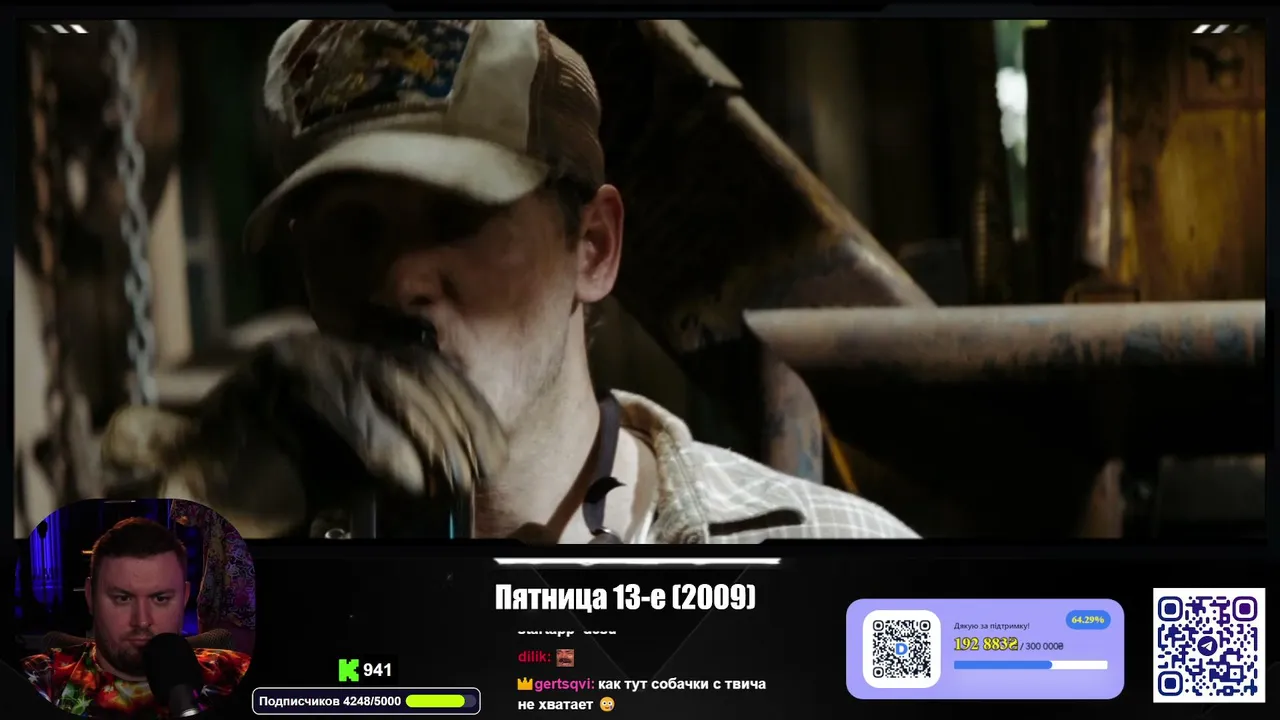
Task: Click the donation amount 192 883₴
Action: pyautogui.click(x=986, y=645)
